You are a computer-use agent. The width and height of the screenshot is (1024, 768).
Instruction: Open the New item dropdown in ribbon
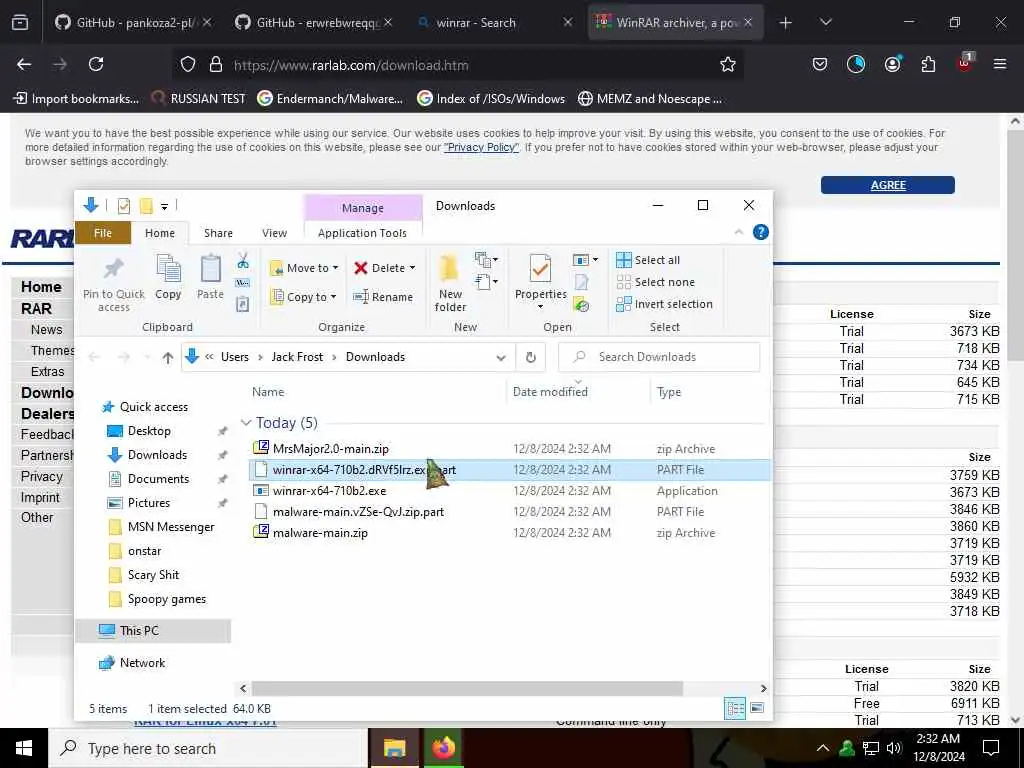pyautogui.click(x=487, y=260)
